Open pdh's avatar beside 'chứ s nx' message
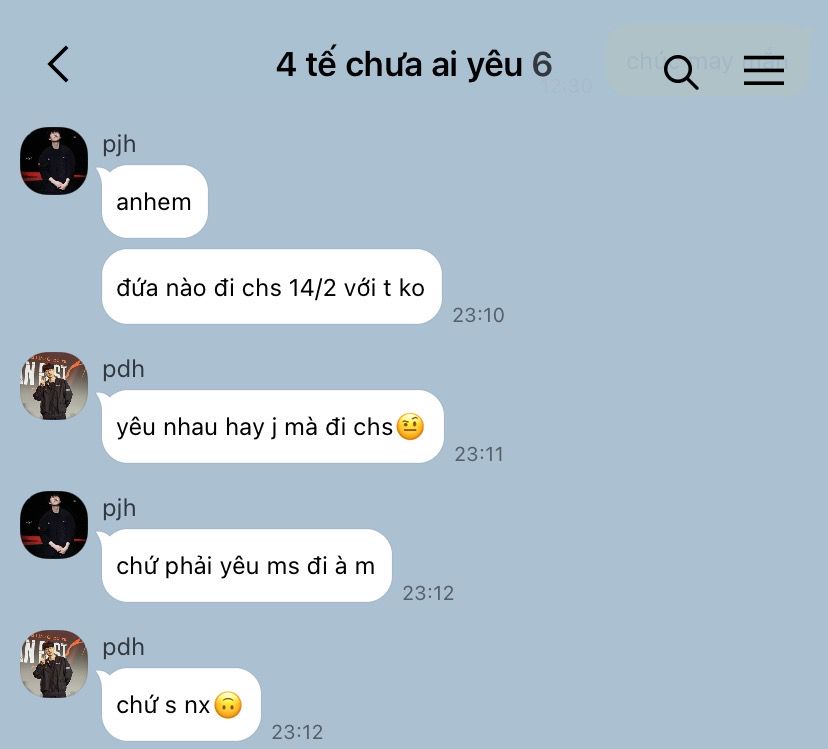Image resolution: width=828 pixels, height=749 pixels. click(x=54, y=664)
